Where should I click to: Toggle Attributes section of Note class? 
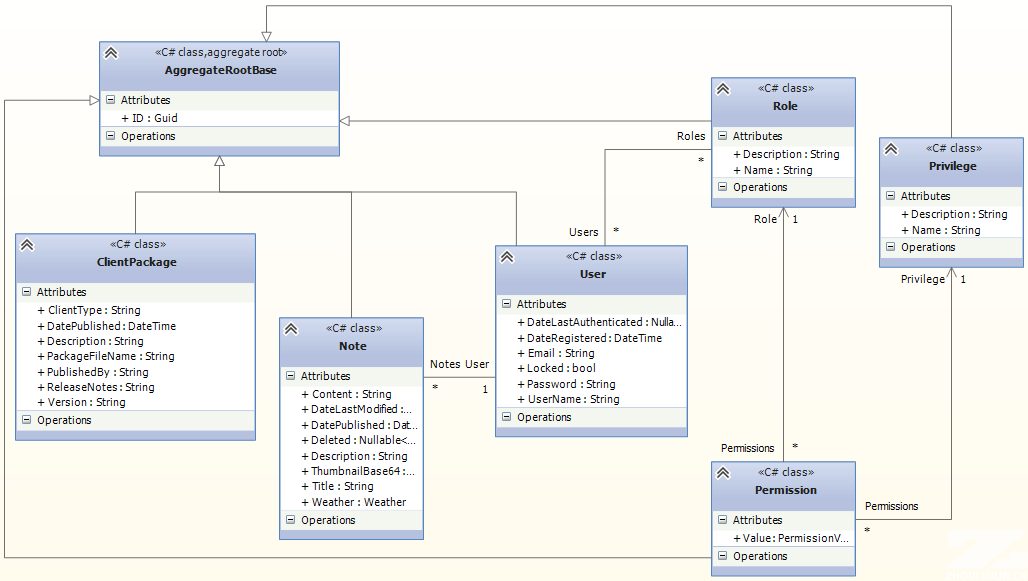click(290, 376)
